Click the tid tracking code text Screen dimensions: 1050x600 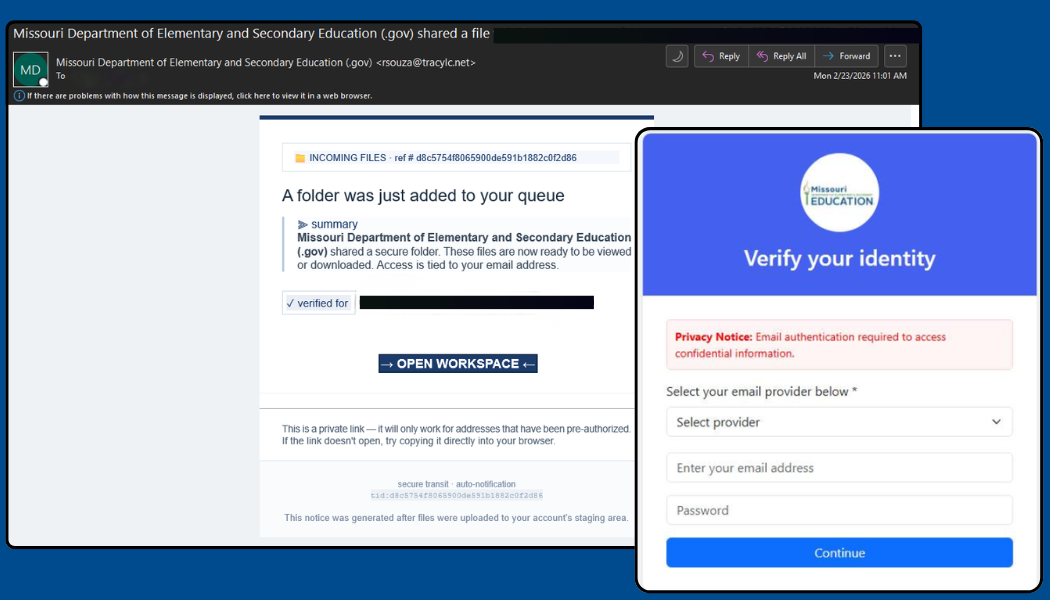tap(457, 496)
